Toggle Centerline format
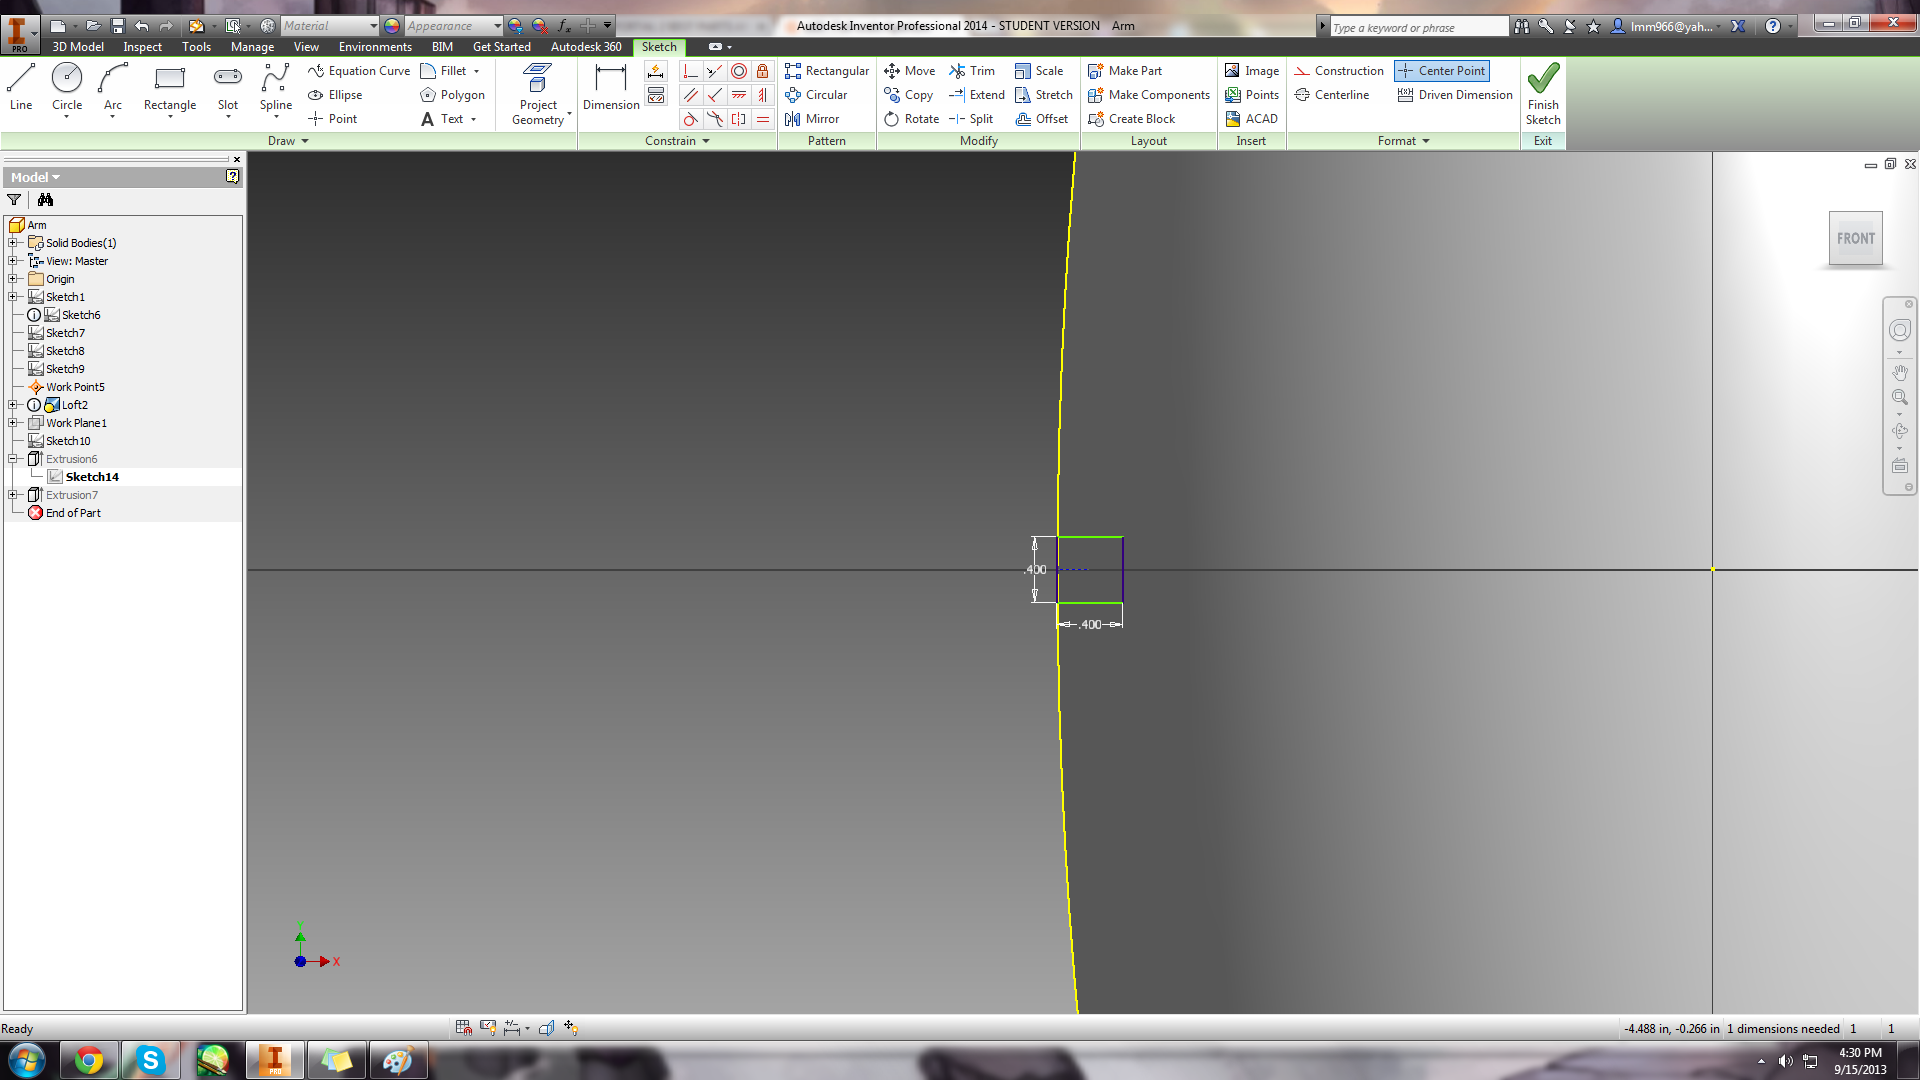Screen dimensions: 1920x1080 pyautogui.click(x=1332, y=95)
